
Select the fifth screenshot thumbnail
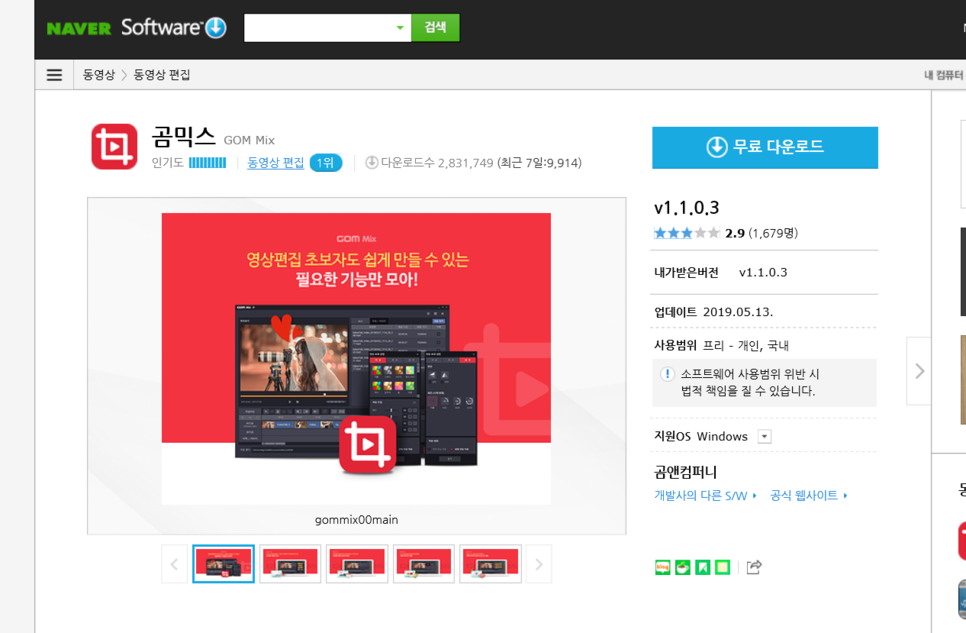pyautogui.click(x=490, y=564)
